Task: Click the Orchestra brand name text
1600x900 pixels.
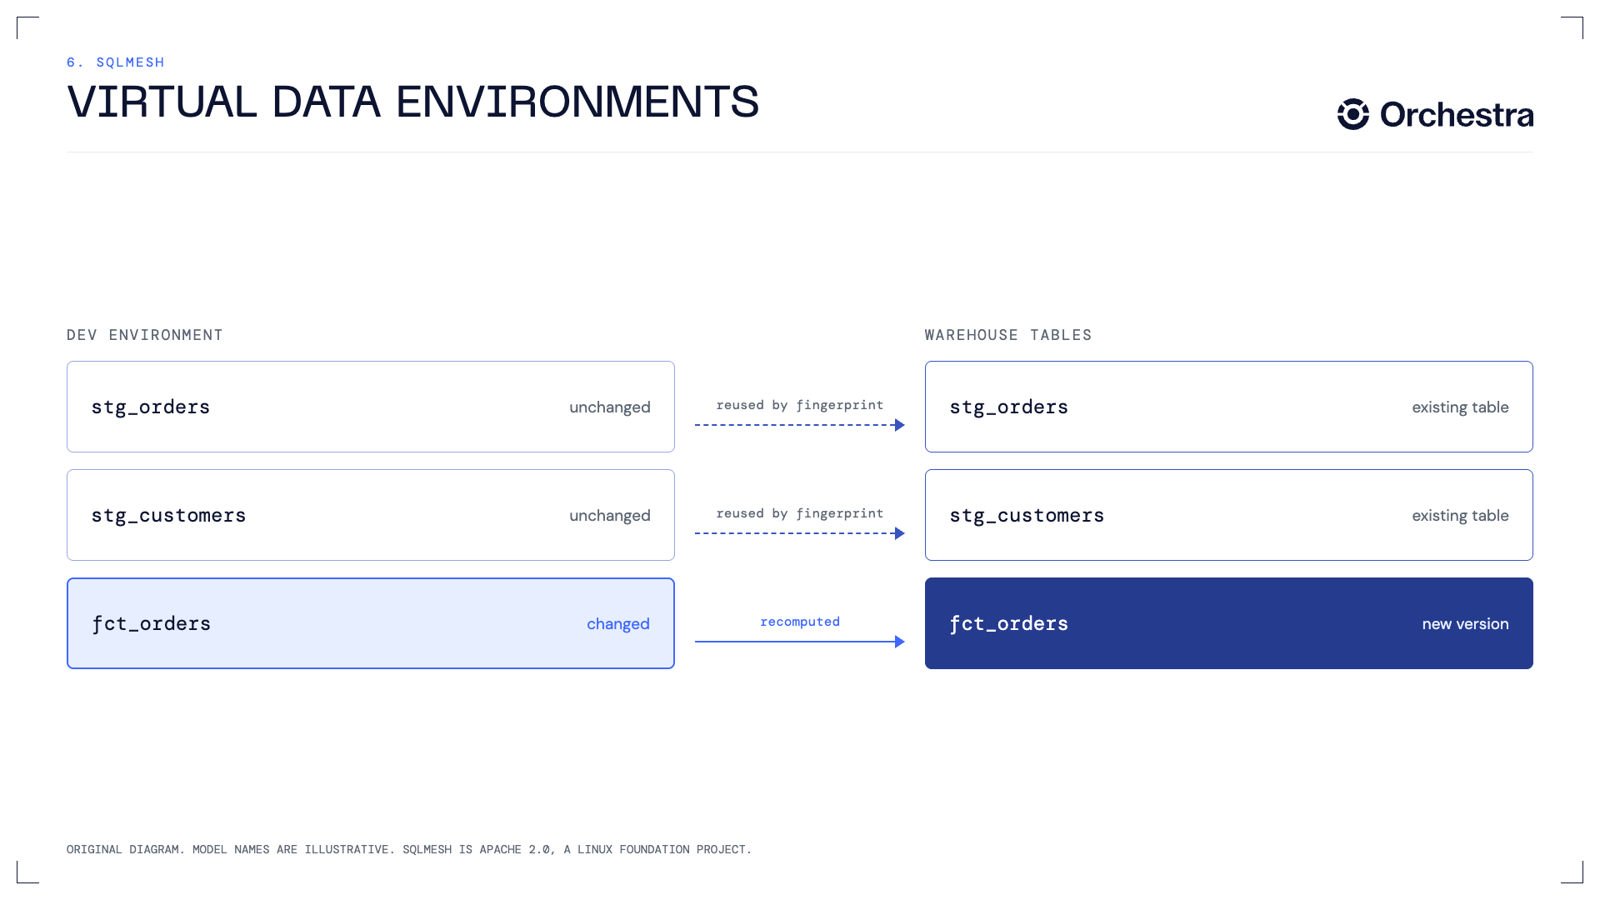Action: [1456, 115]
